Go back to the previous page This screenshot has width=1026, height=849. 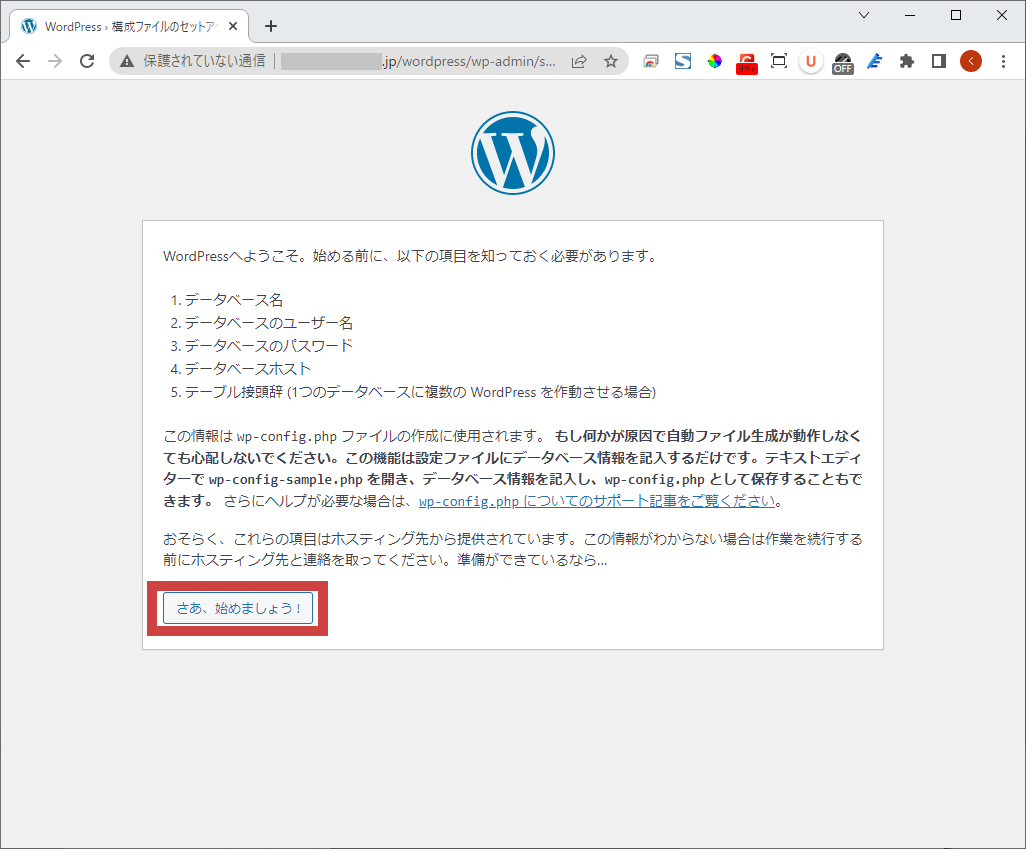click(23, 61)
